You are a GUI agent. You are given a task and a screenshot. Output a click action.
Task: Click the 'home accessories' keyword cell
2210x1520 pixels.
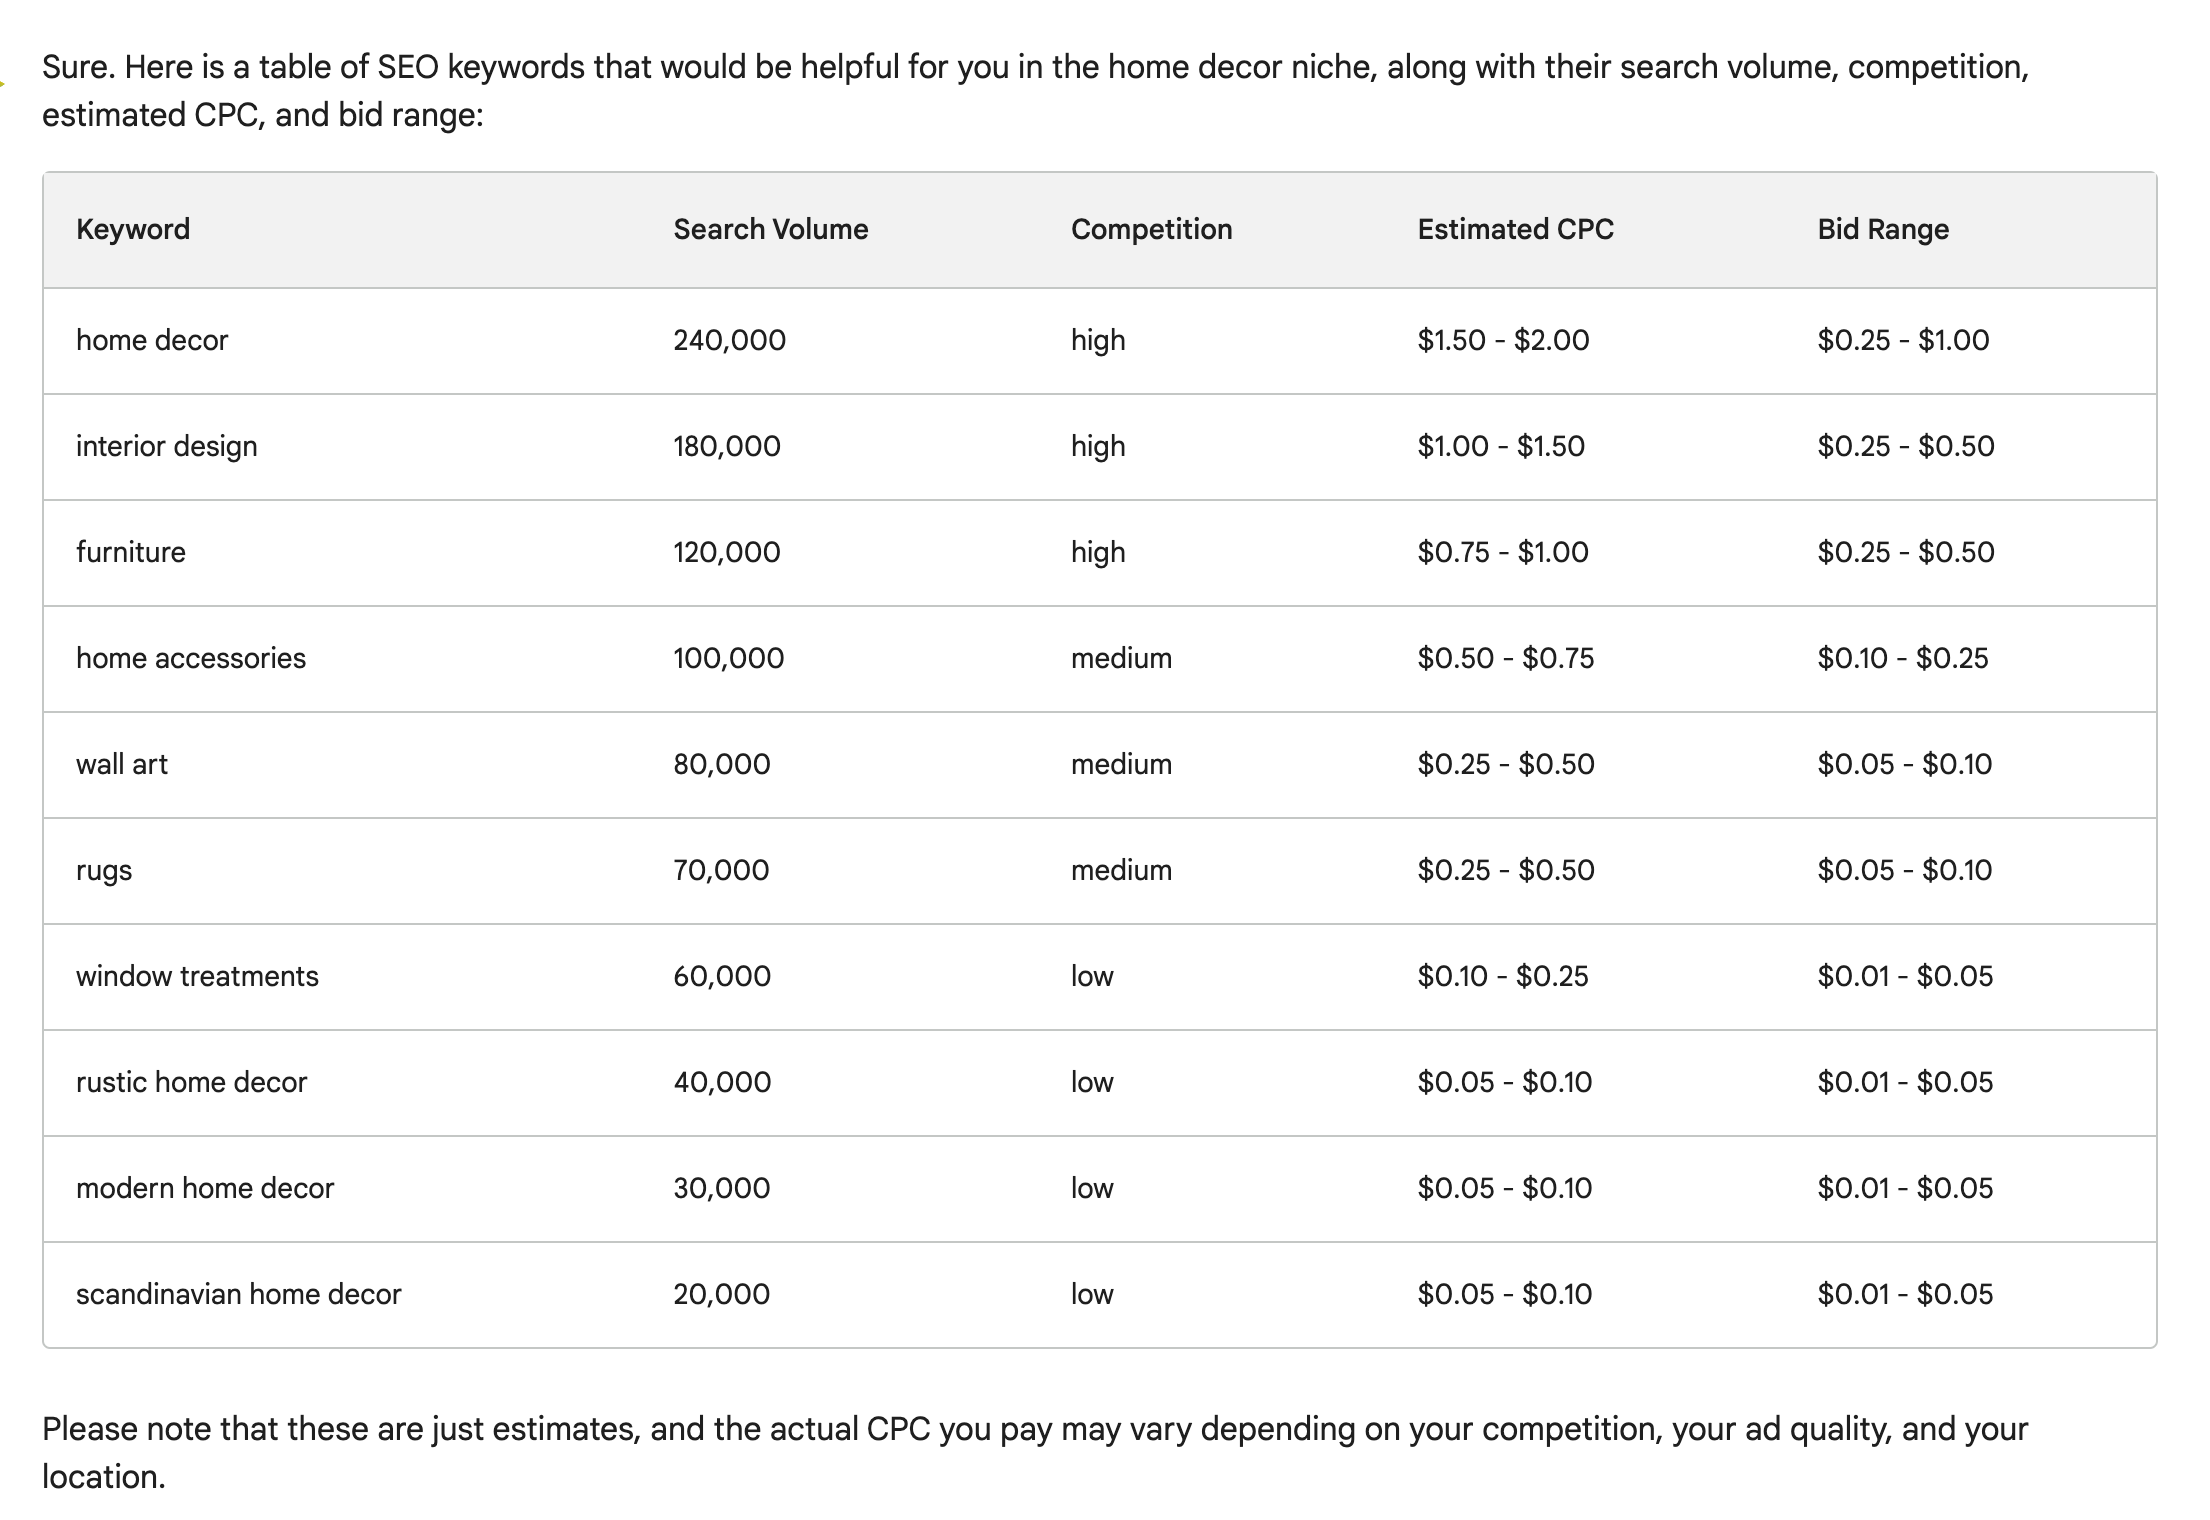click(191, 658)
